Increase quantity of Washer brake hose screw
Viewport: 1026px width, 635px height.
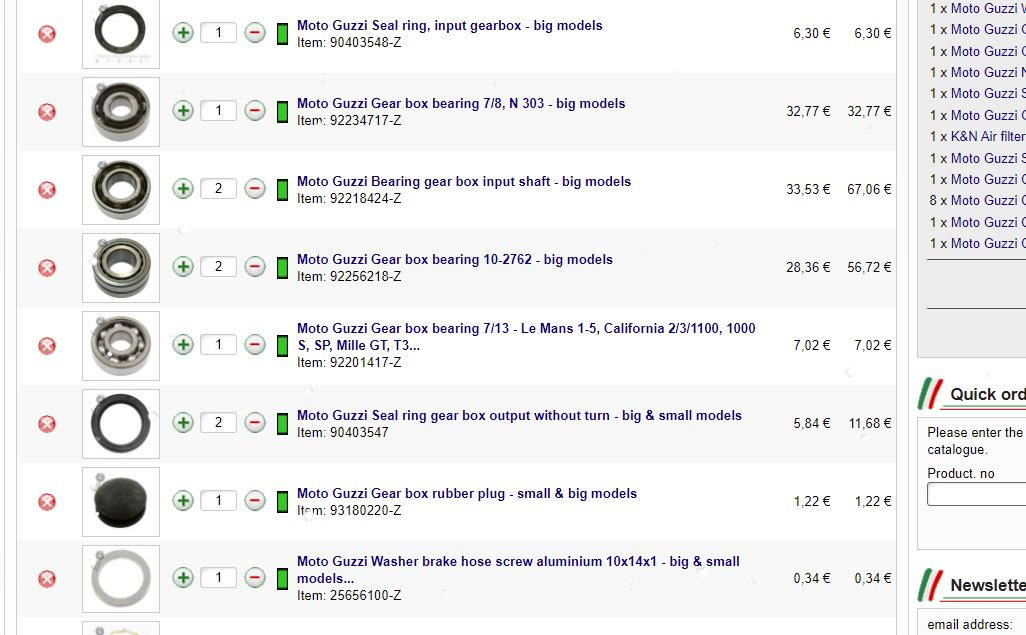pos(183,577)
